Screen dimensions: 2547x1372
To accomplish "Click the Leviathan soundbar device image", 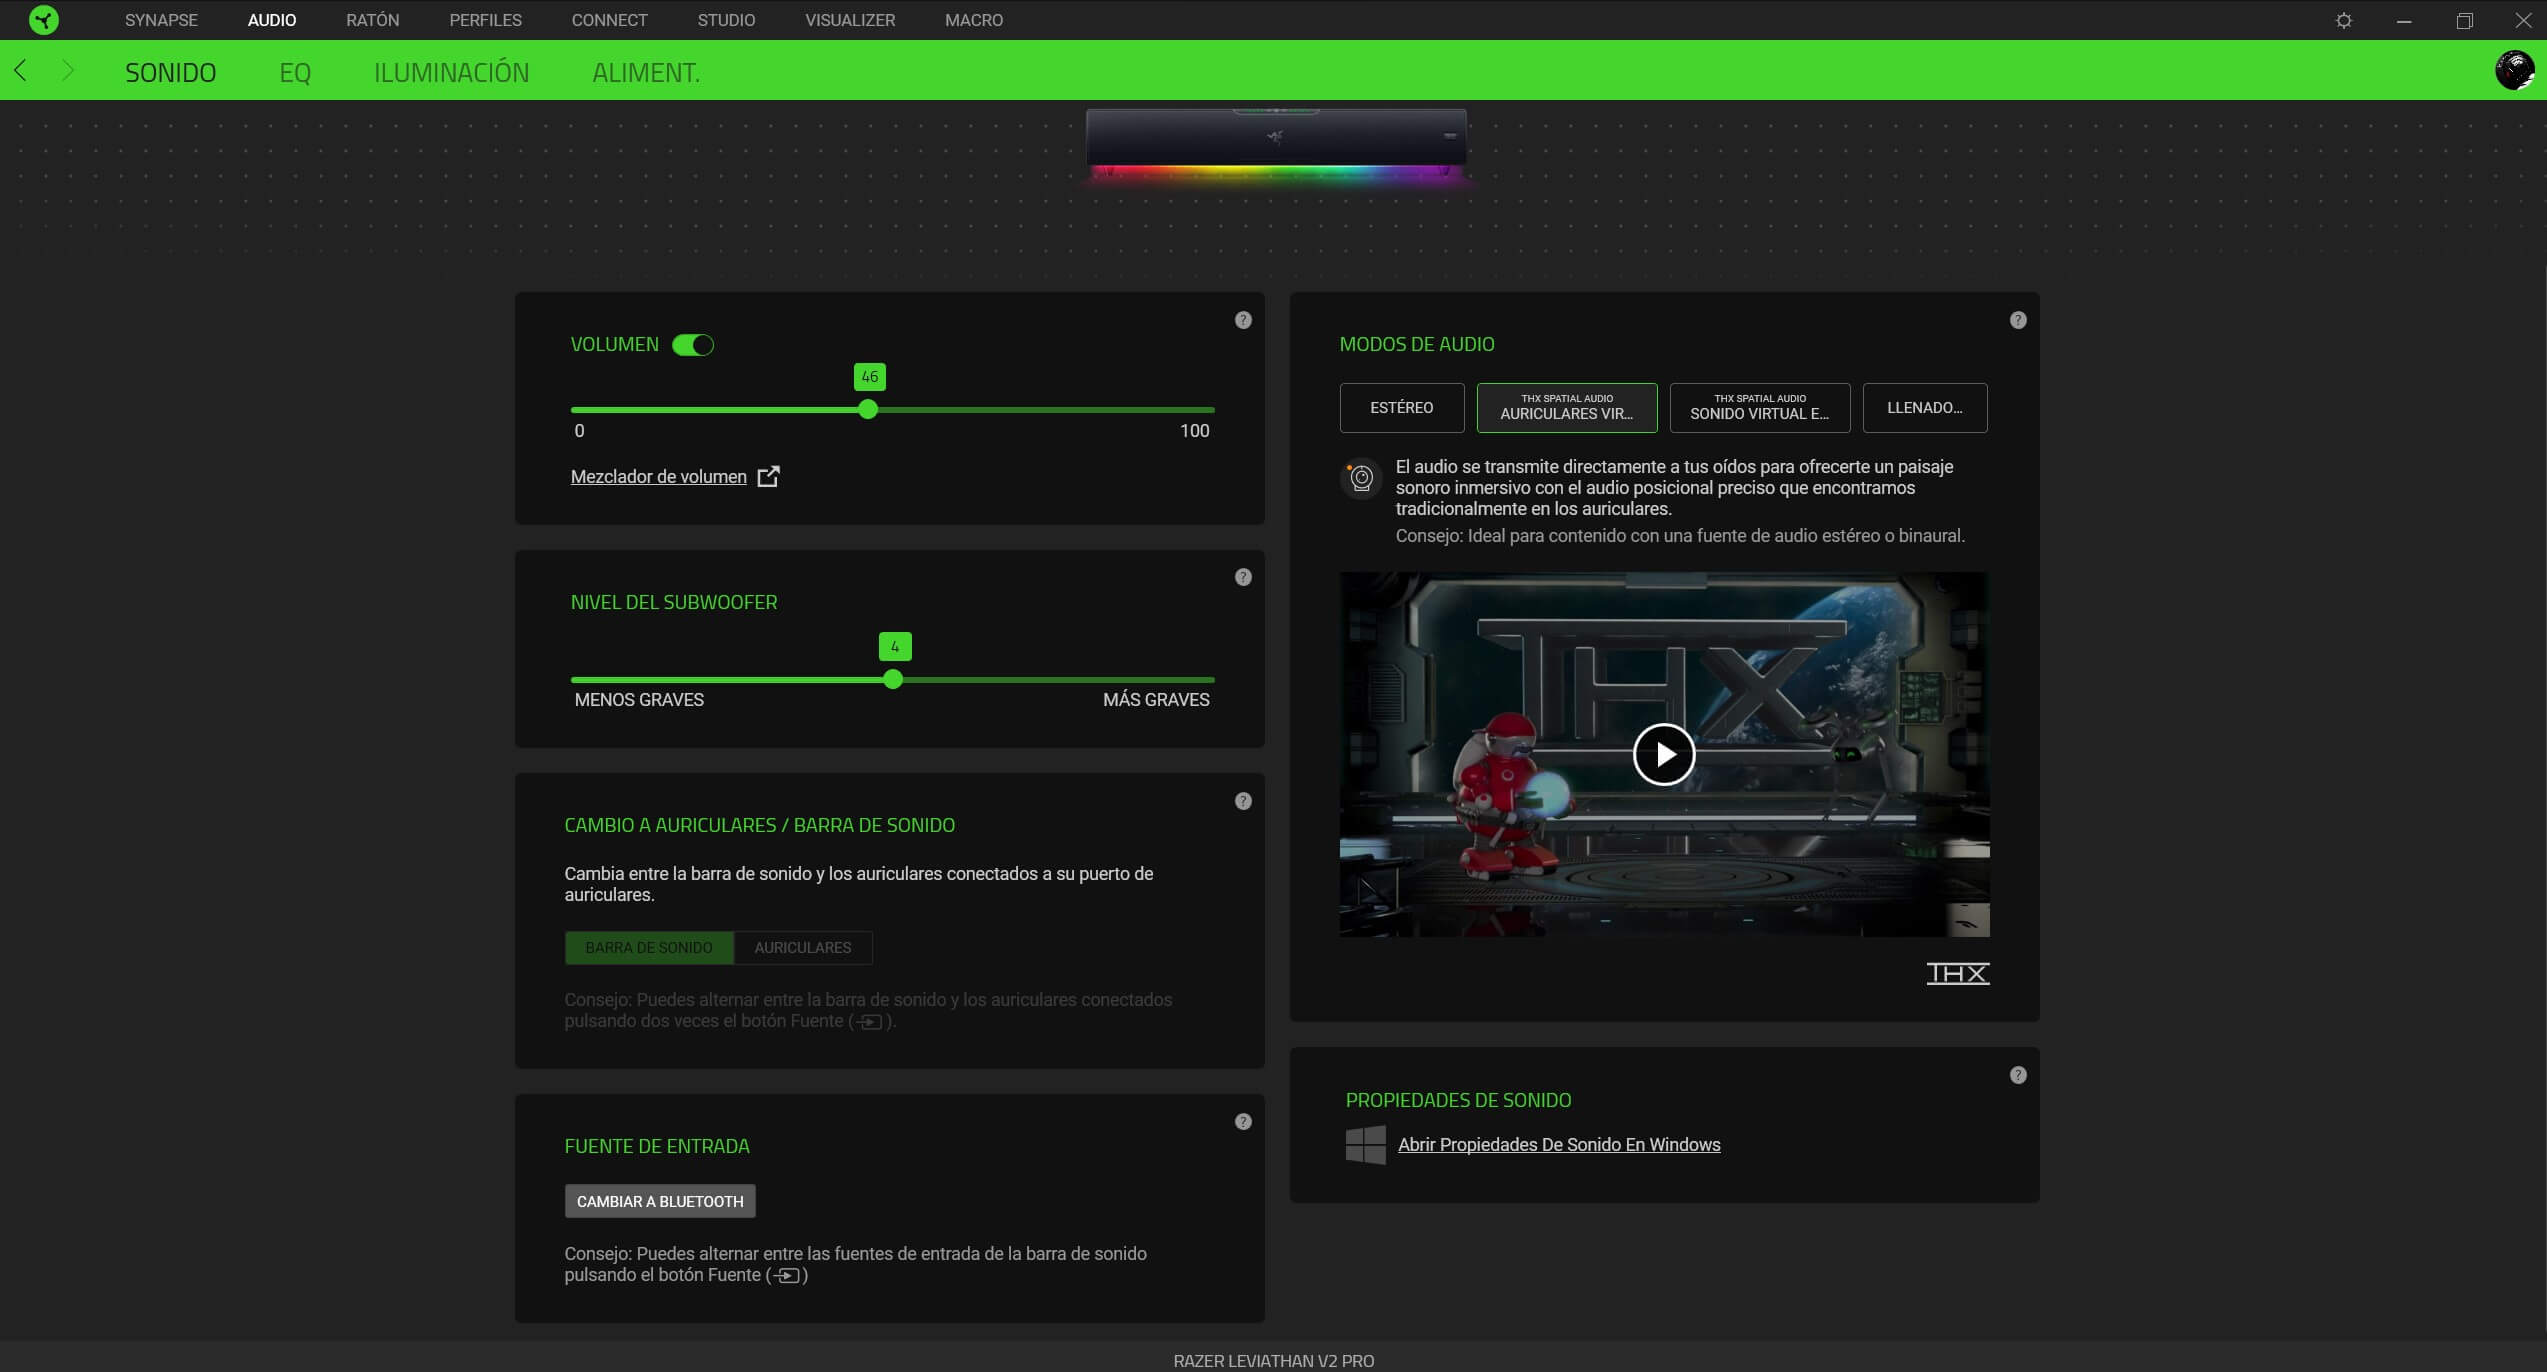I will [x=1276, y=146].
